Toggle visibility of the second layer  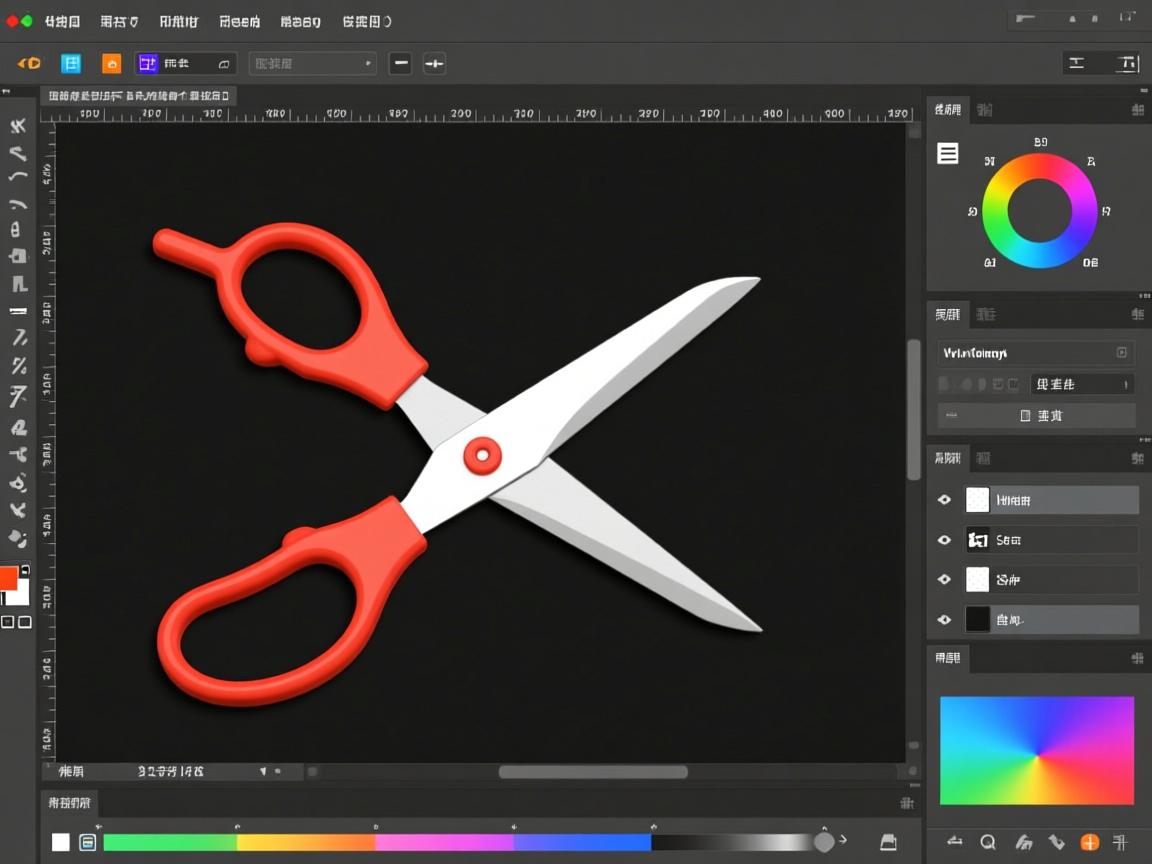click(x=944, y=540)
